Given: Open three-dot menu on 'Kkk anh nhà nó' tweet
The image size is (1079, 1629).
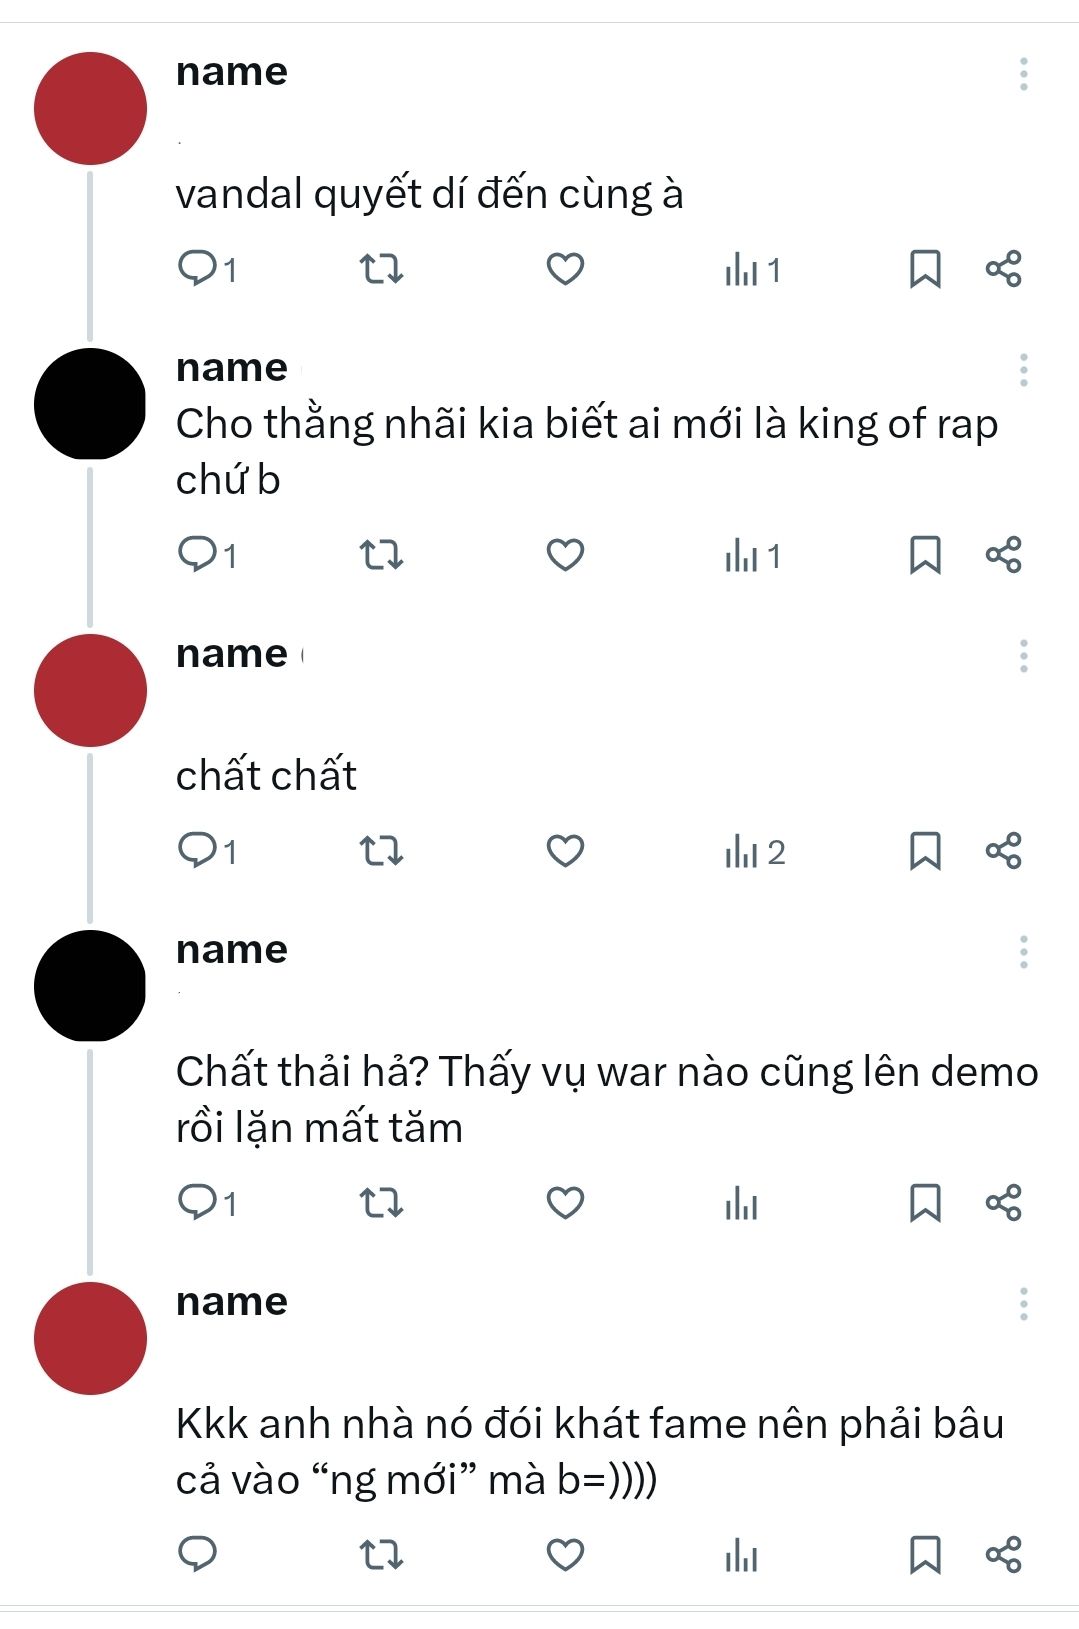Looking at the screenshot, I should click(1023, 1304).
